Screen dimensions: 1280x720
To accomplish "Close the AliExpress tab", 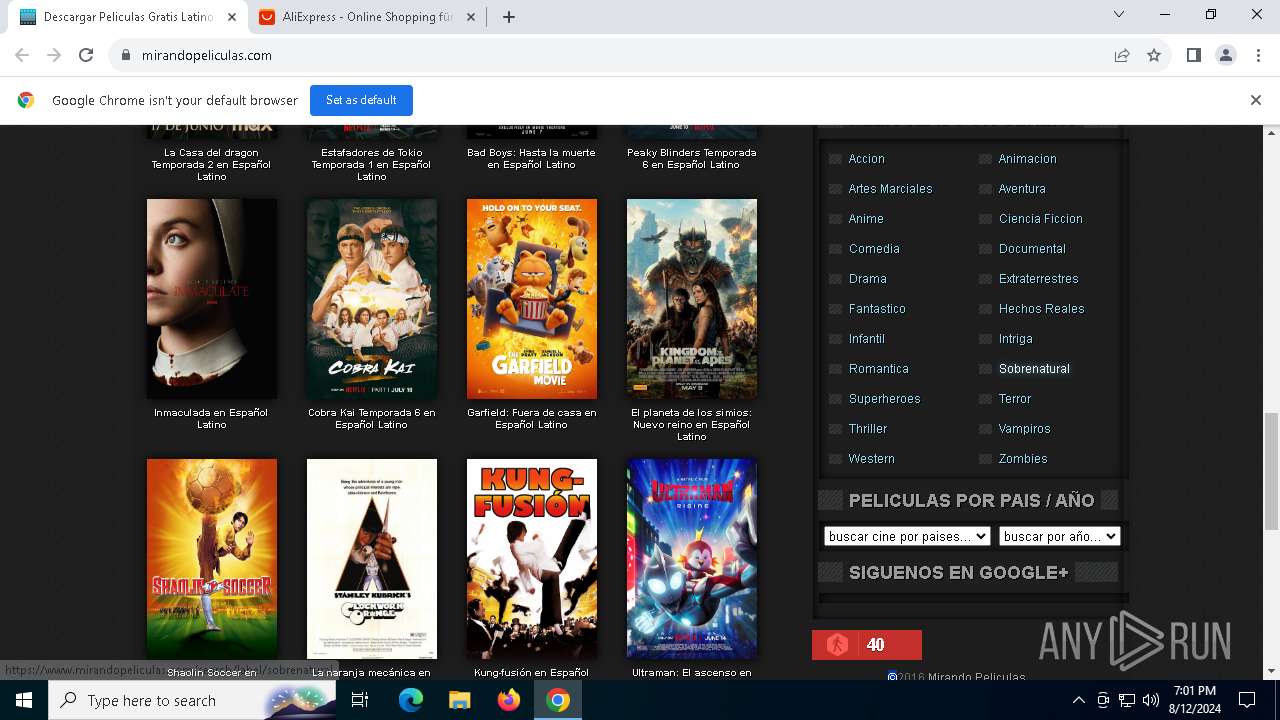I will pos(471,17).
